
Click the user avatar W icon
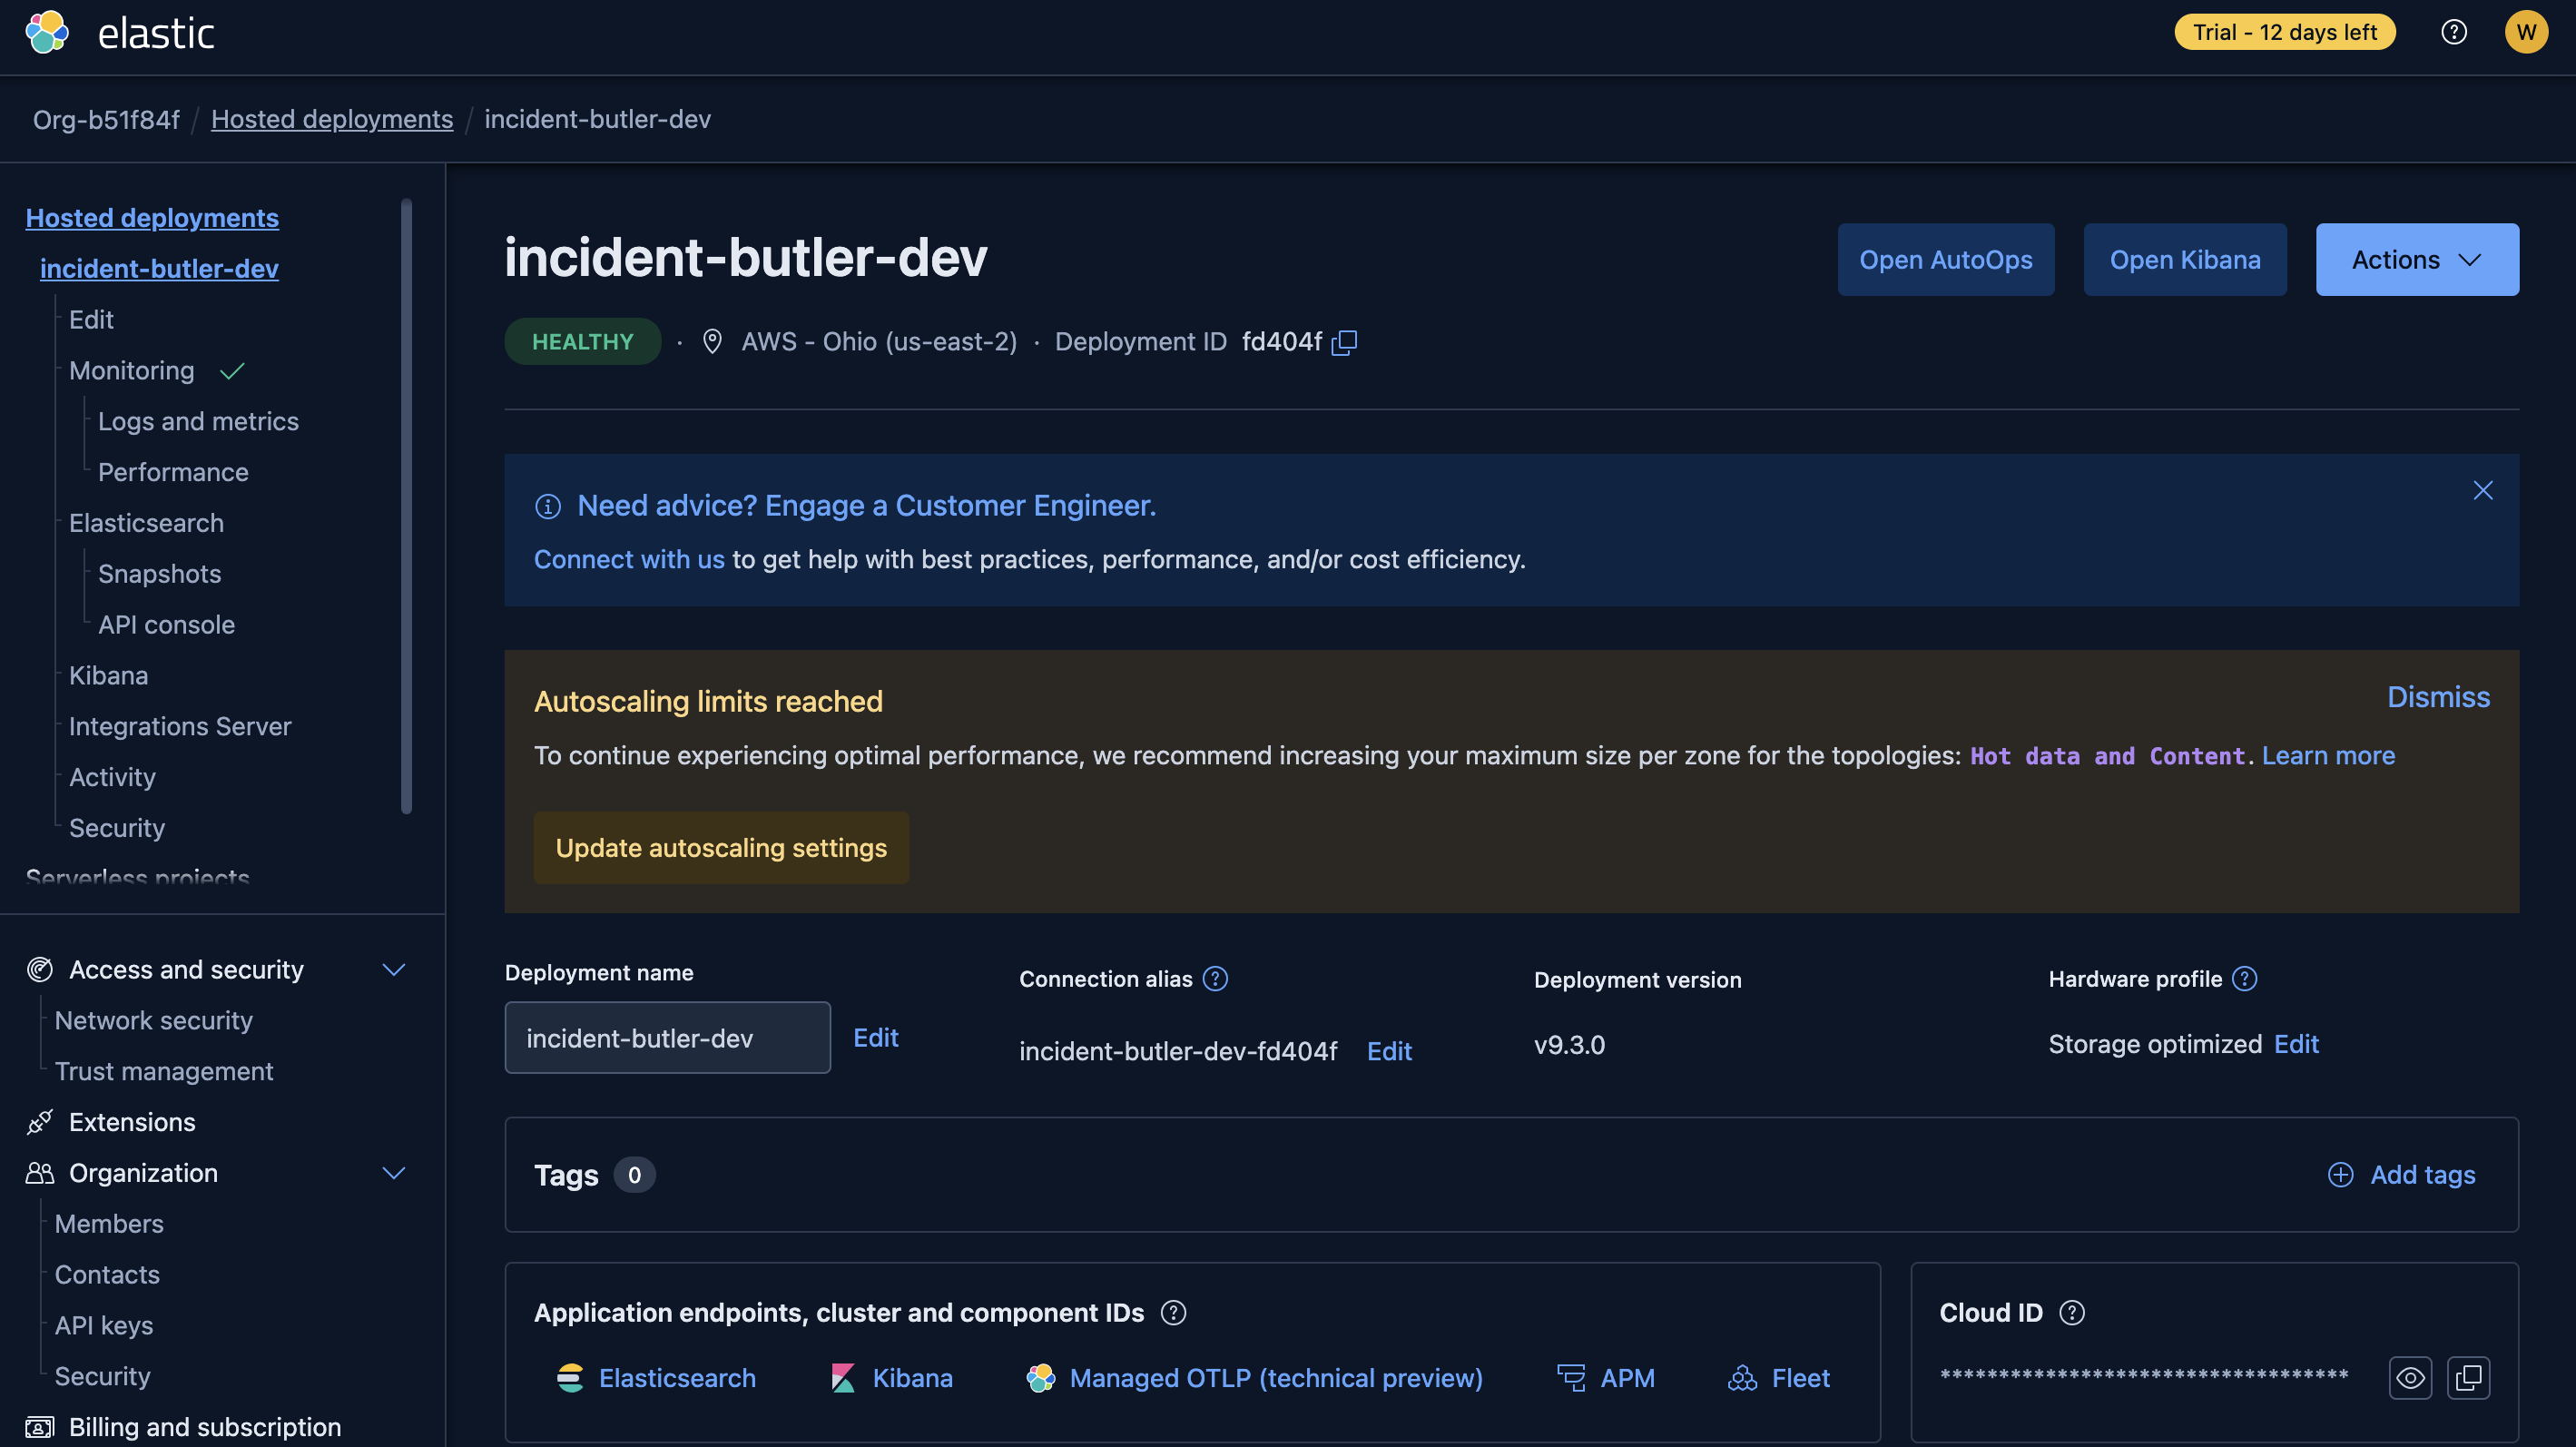pos(2526,32)
